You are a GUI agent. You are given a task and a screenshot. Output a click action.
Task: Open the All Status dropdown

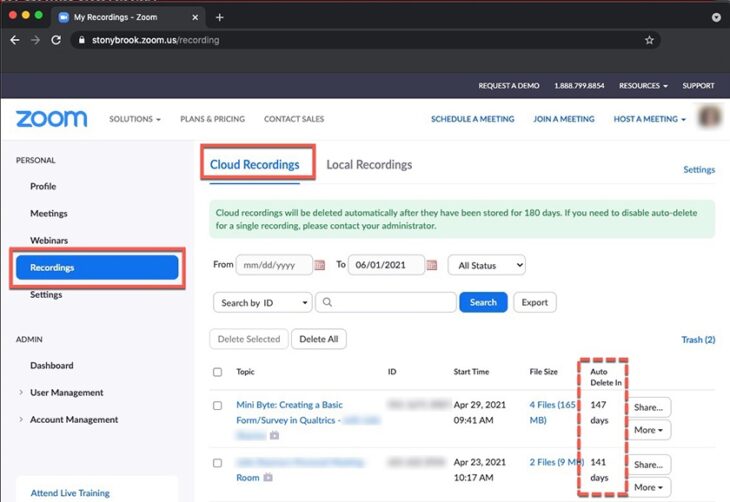pos(486,266)
